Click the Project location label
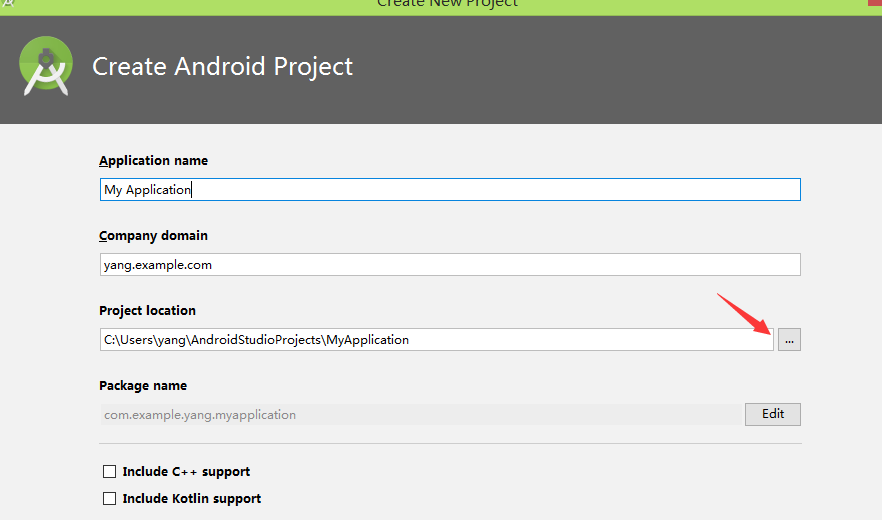This screenshot has height=520, width=882. (x=147, y=311)
